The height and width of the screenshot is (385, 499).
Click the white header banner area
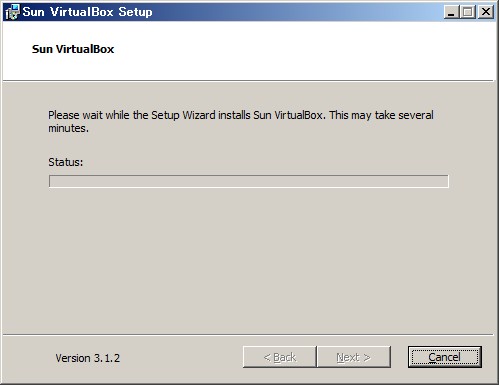click(x=248, y=51)
